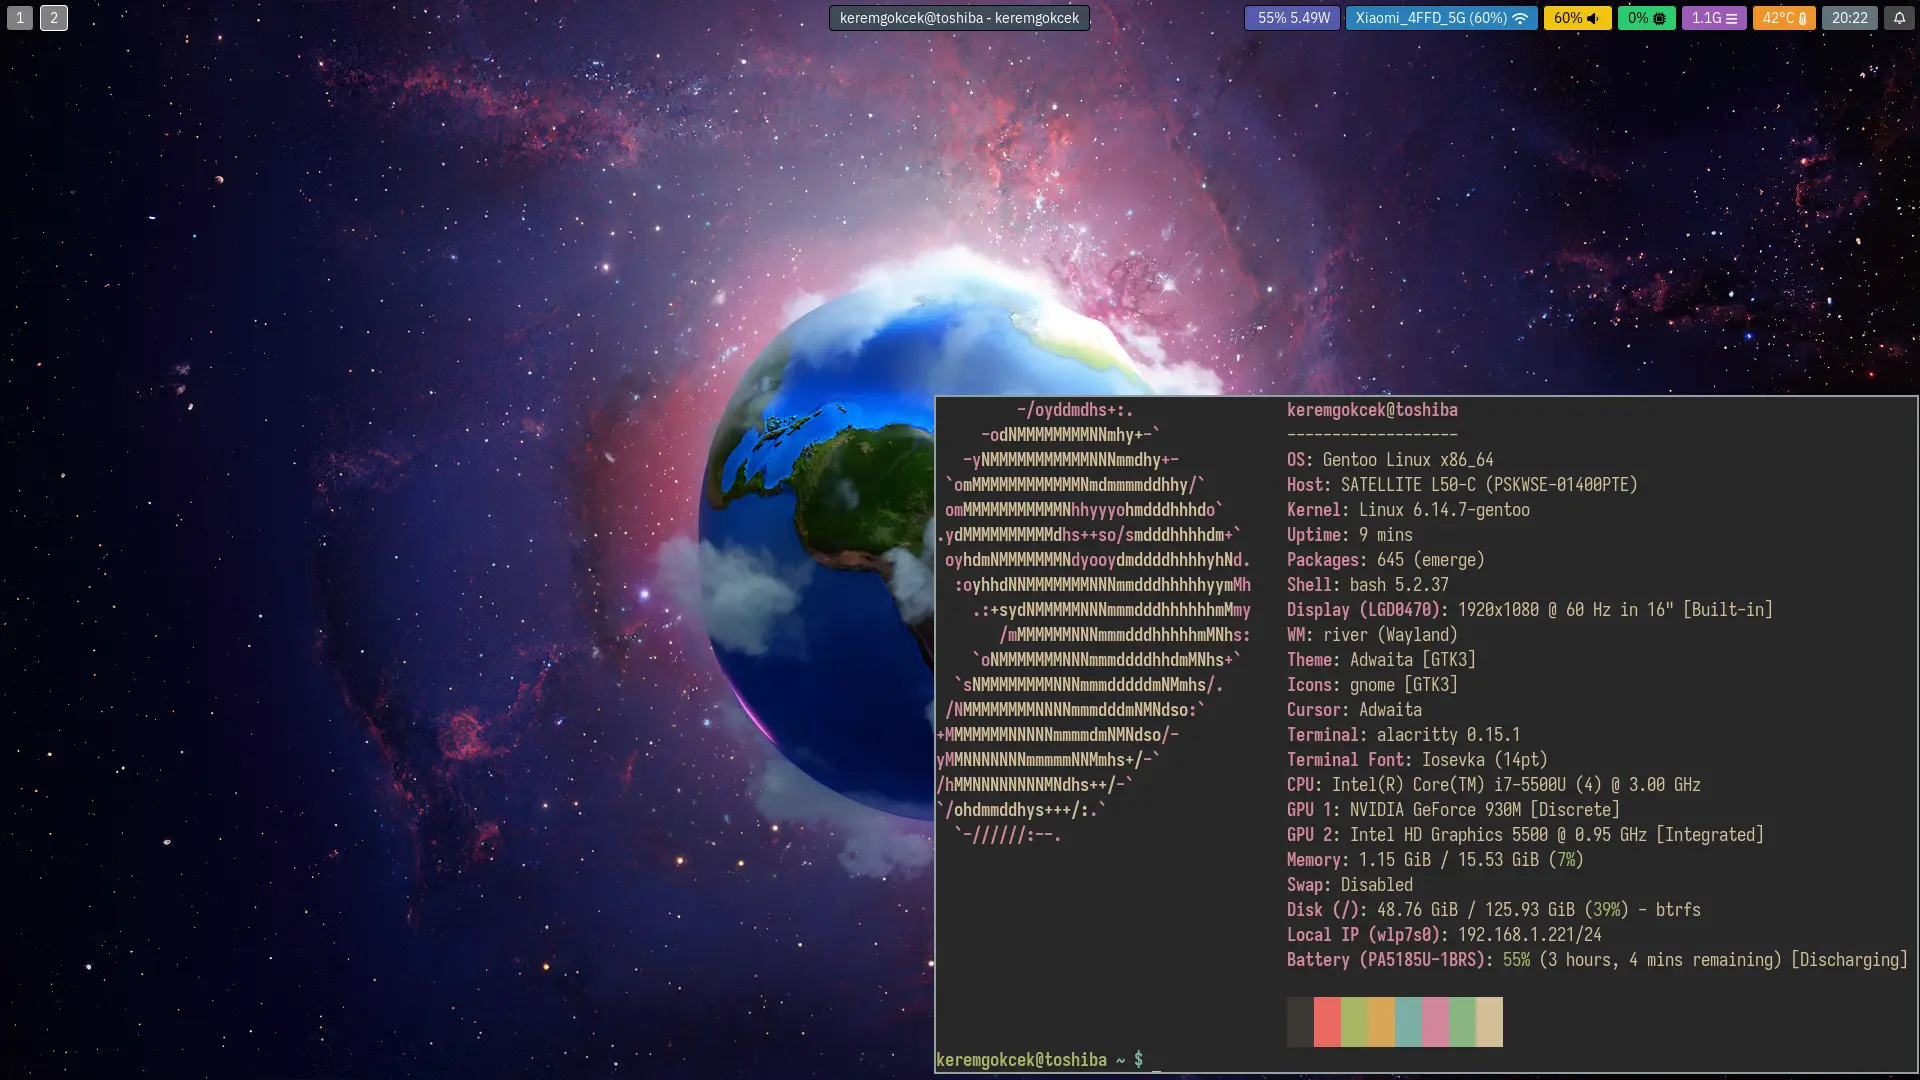Switch to workspace tag 1
Image resolution: width=1920 pixels, height=1080 pixels.
[19, 18]
